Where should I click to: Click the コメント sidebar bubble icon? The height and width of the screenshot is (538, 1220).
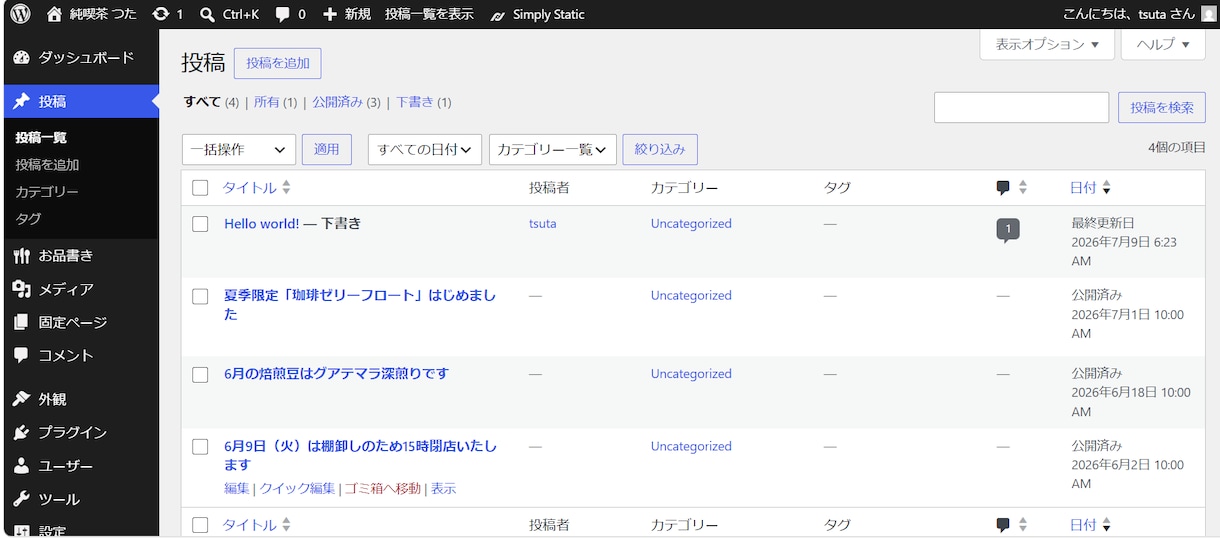tap(22, 355)
